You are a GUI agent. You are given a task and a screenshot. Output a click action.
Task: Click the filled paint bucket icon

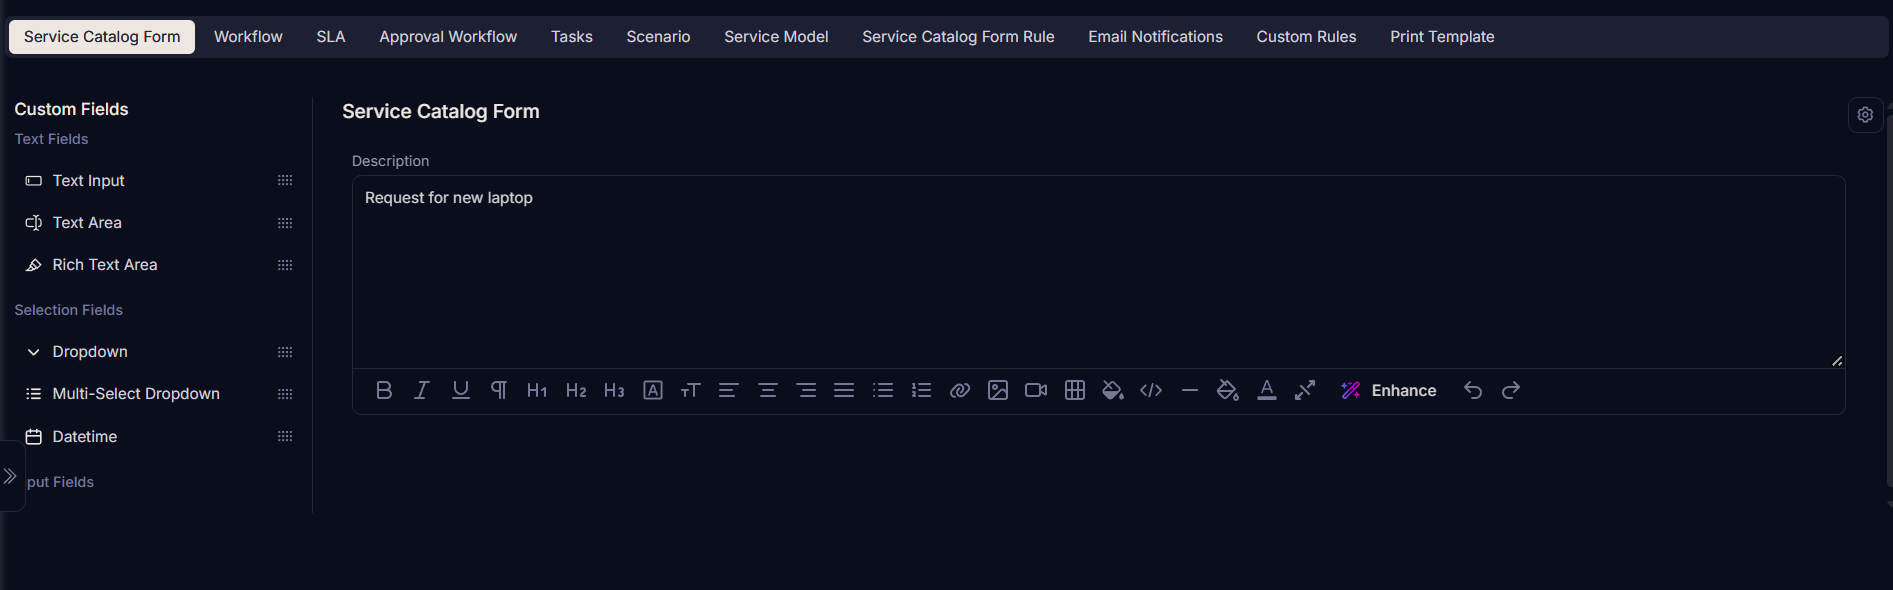tap(1113, 390)
